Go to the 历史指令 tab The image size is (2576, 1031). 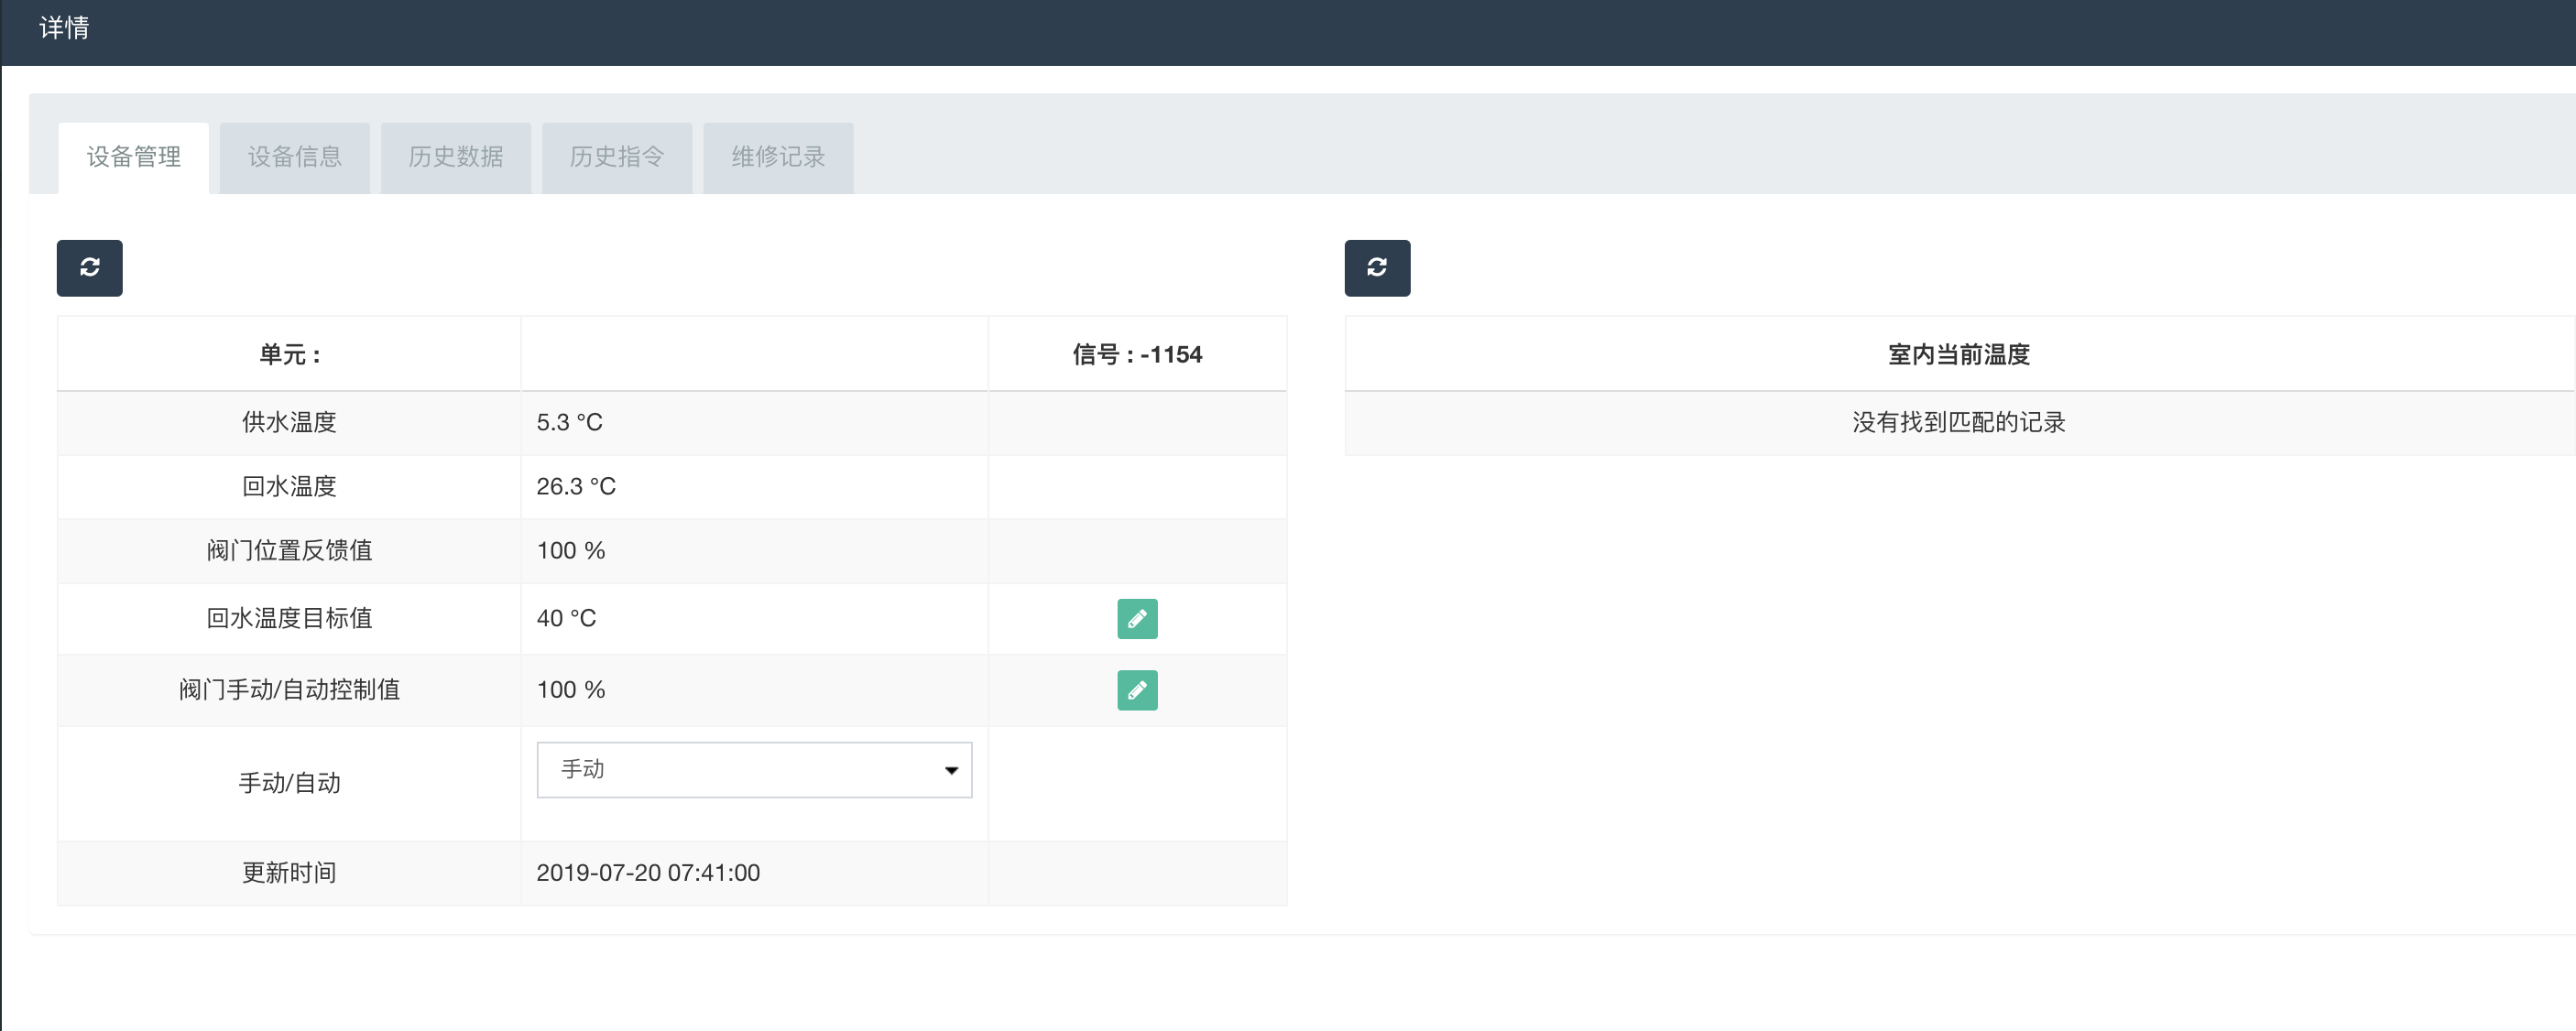pyautogui.click(x=617, y=157)
